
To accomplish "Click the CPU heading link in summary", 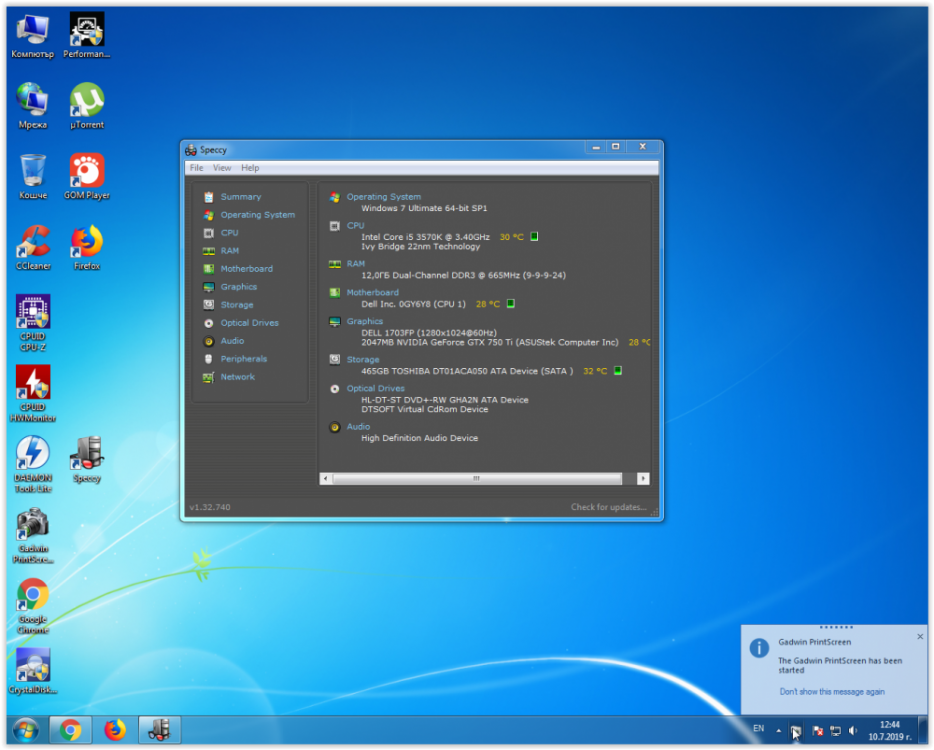I will point(356,225).
